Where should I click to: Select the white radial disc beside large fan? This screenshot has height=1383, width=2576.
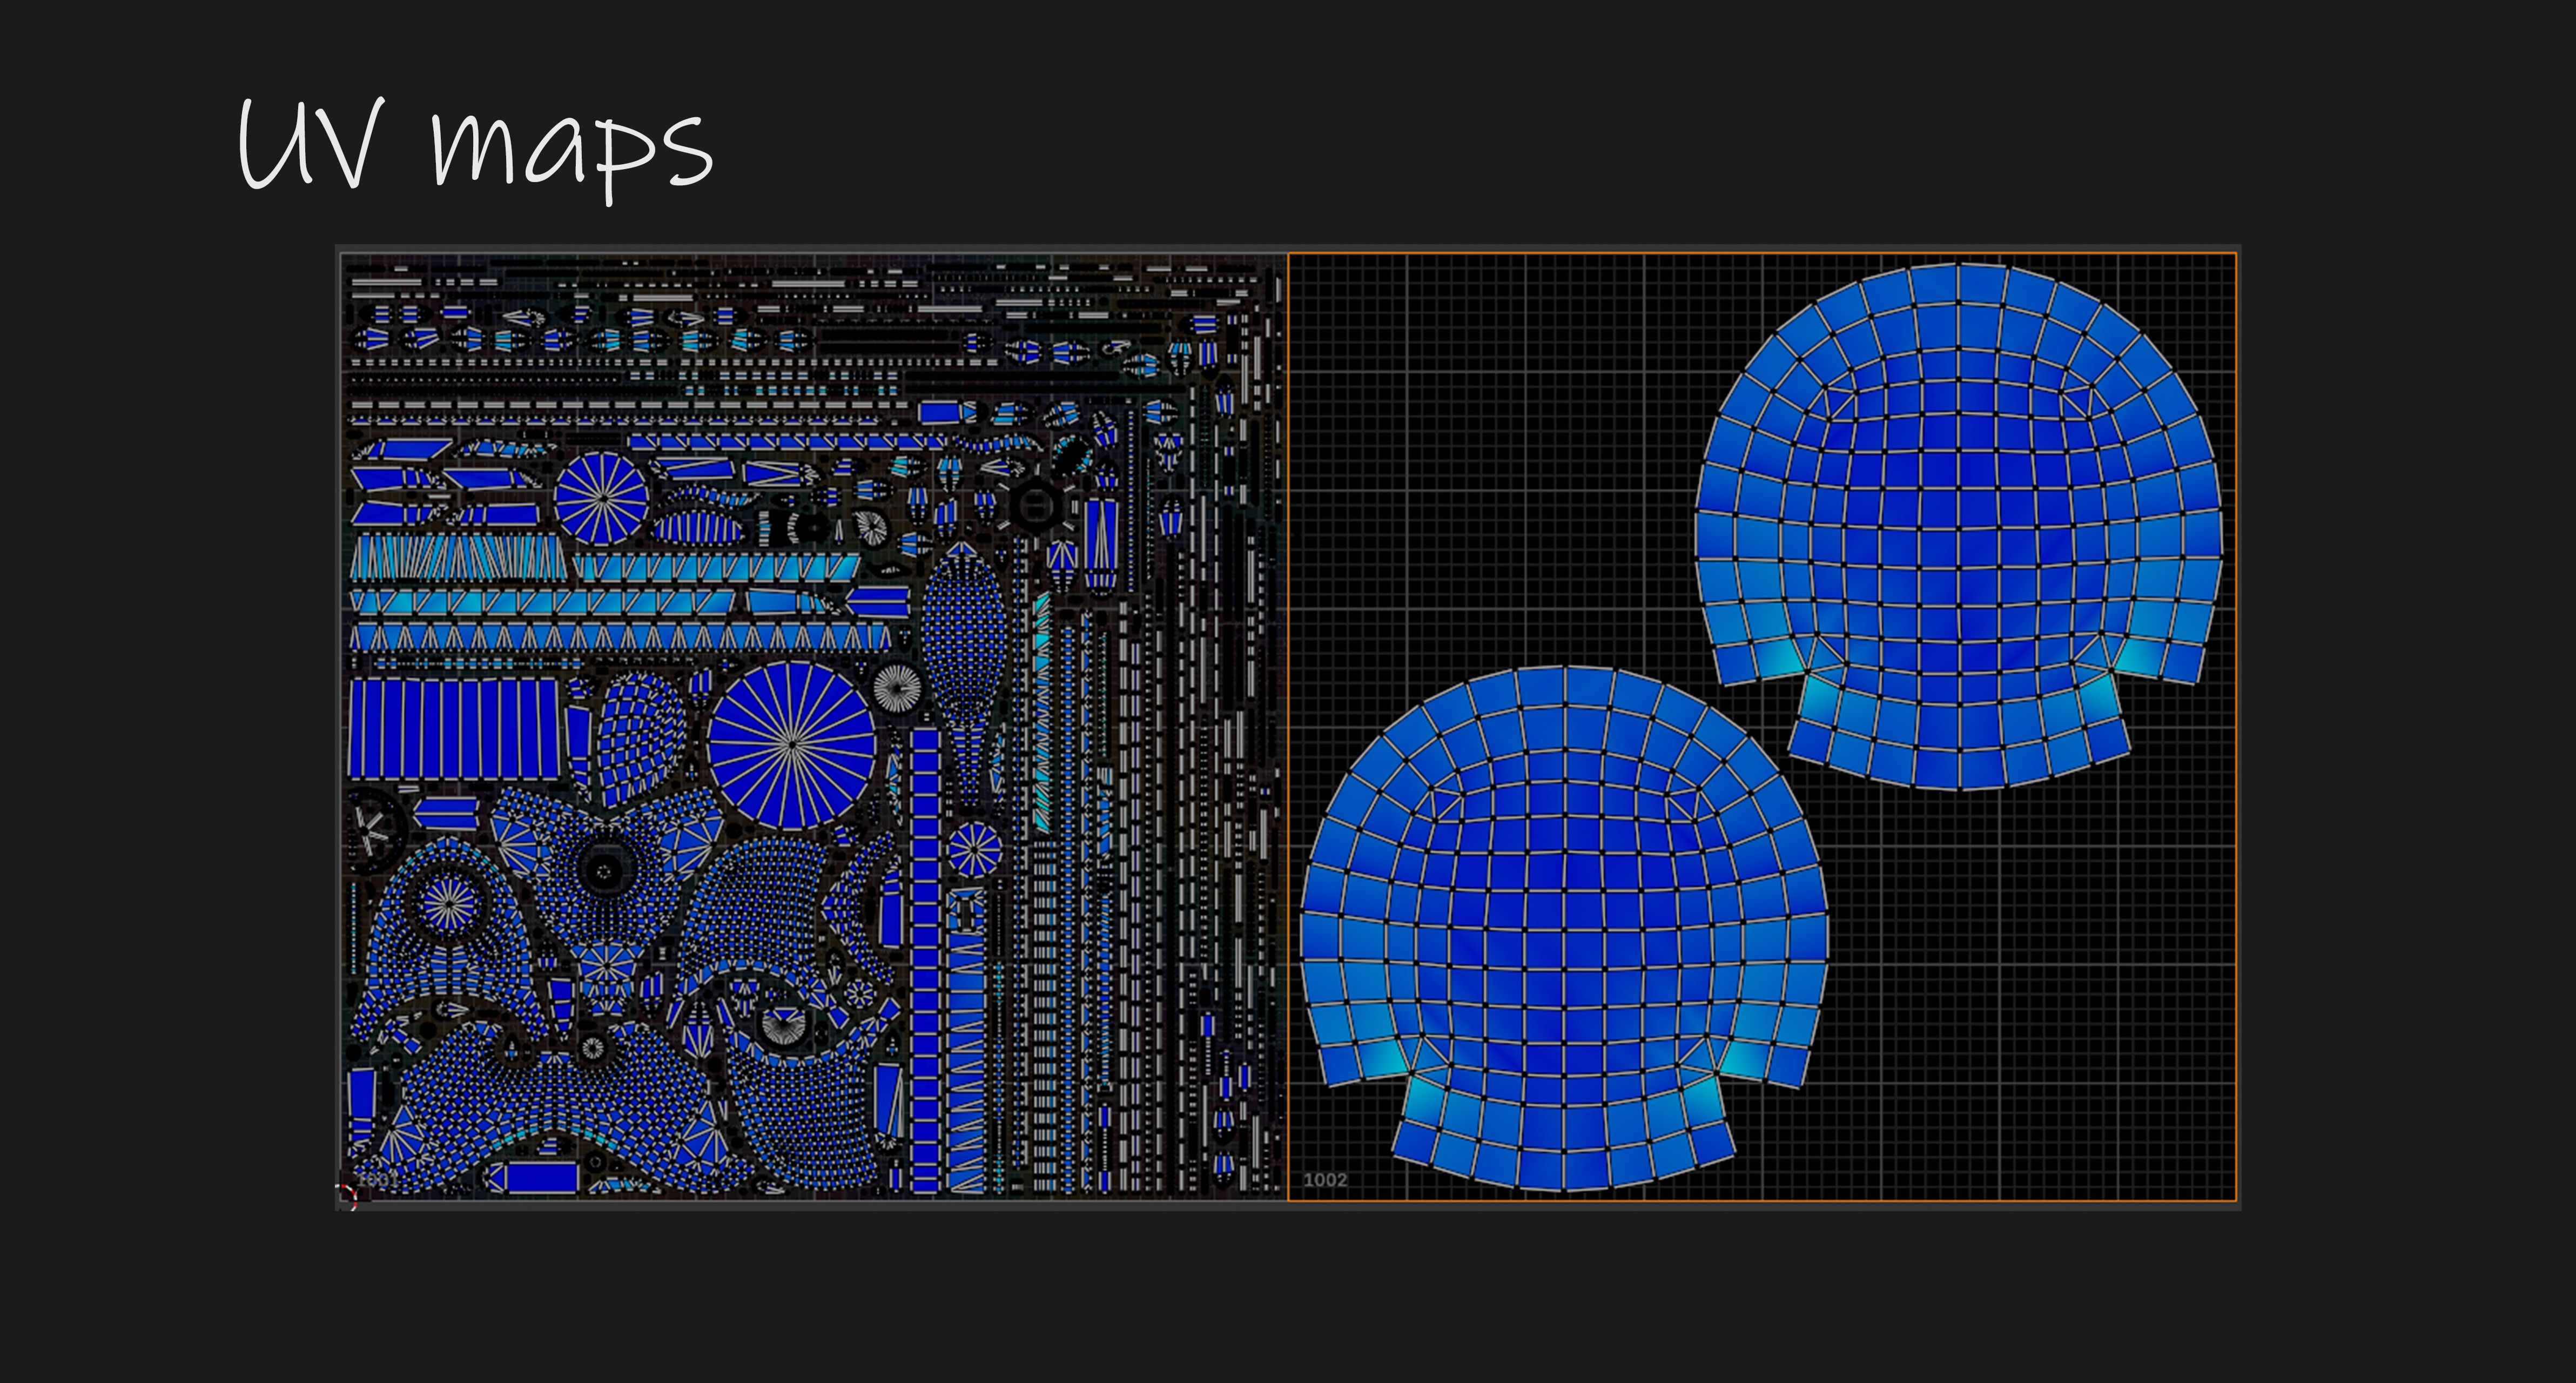click(x=897, y=688)
